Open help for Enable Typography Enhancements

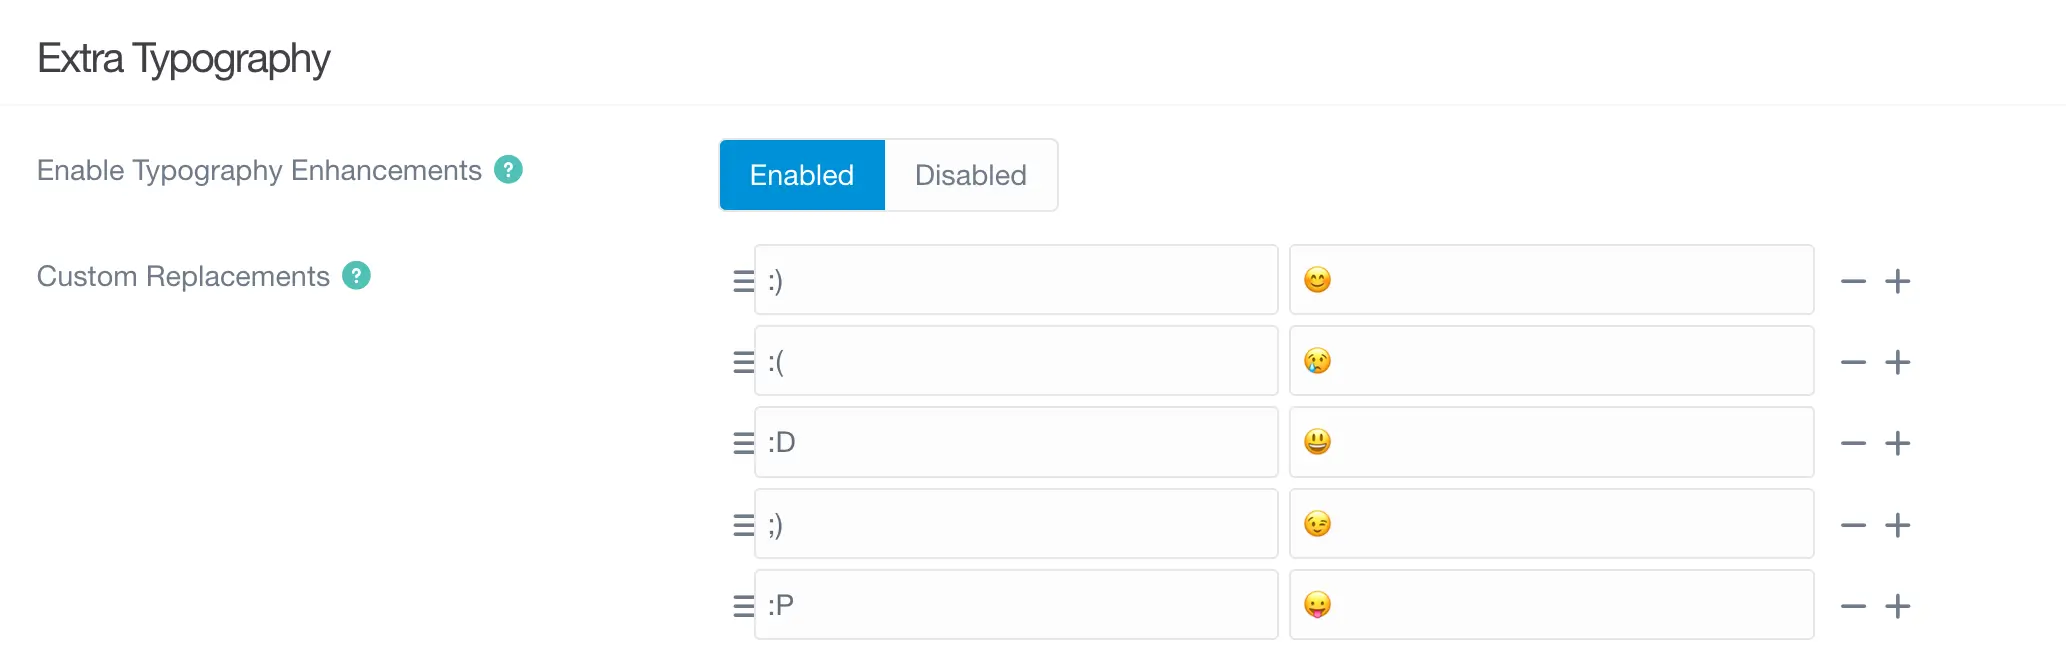click(508, 170)
